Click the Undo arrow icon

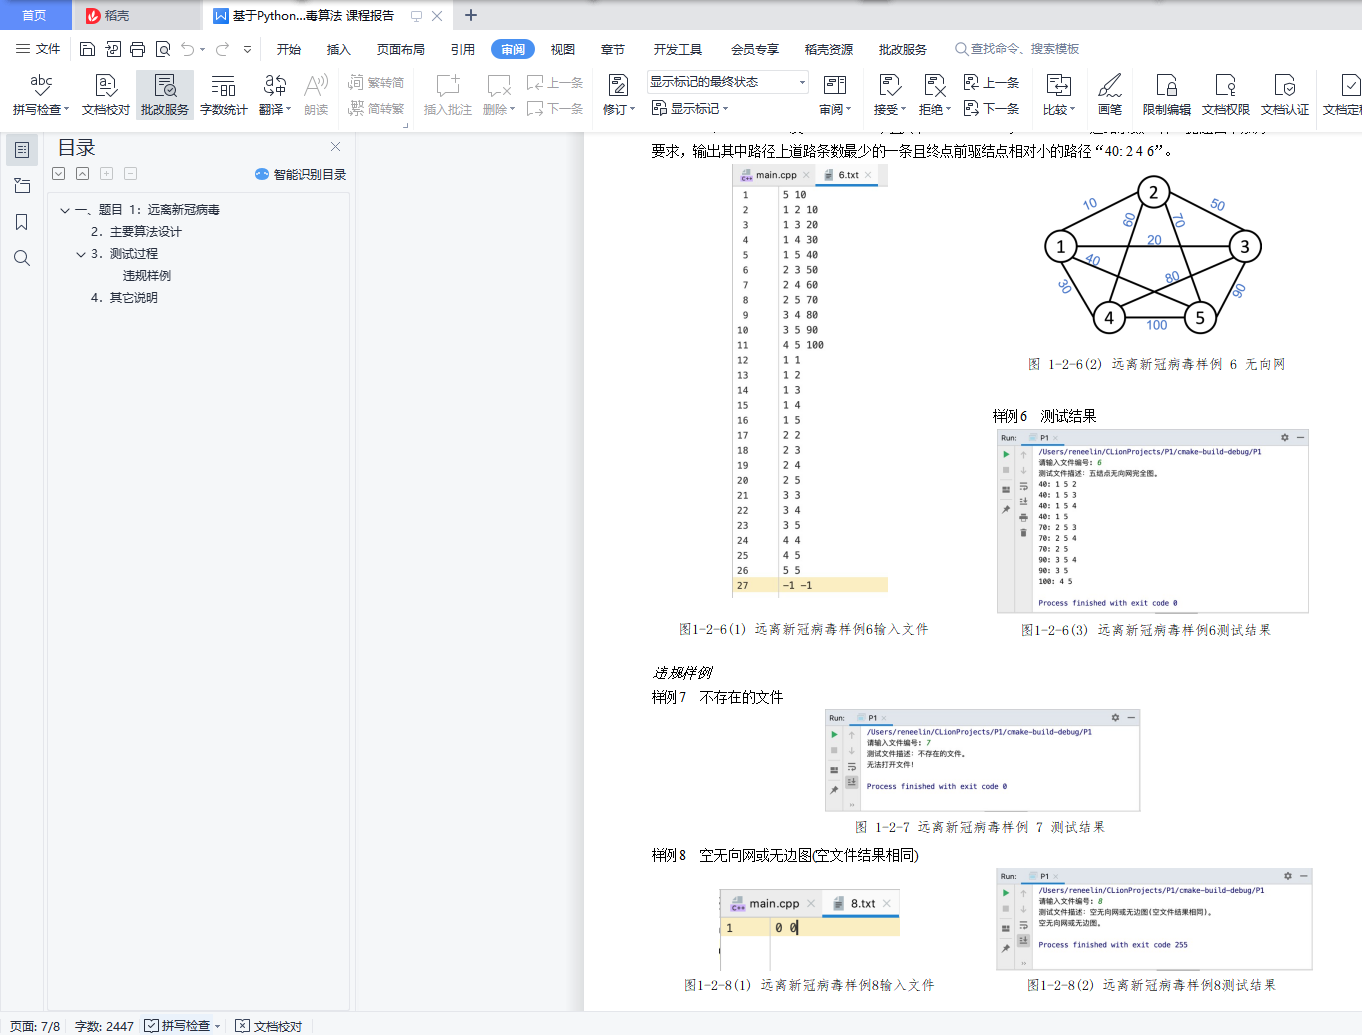click(x=187, y=49)
